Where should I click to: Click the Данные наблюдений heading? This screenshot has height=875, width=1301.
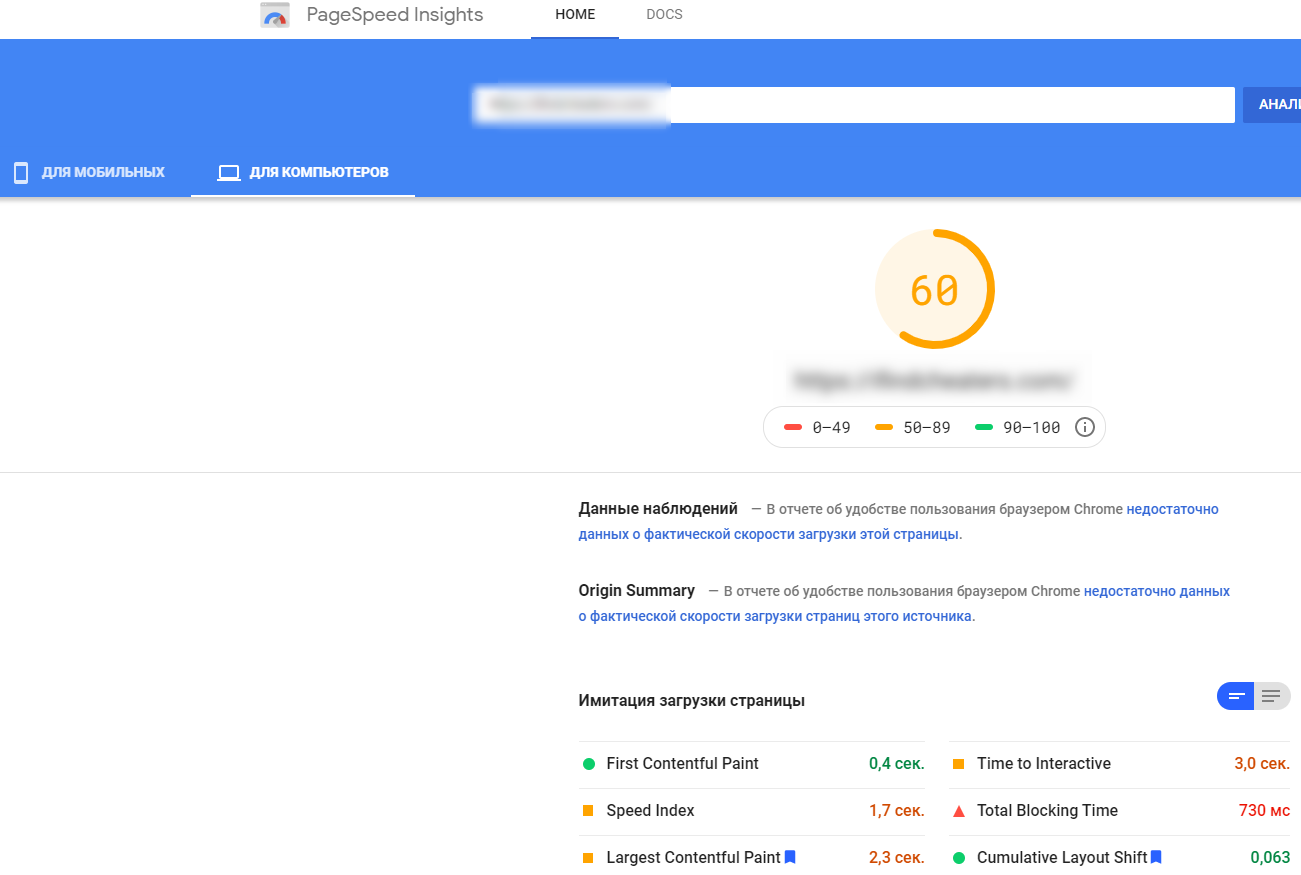(x=658, y=509)
